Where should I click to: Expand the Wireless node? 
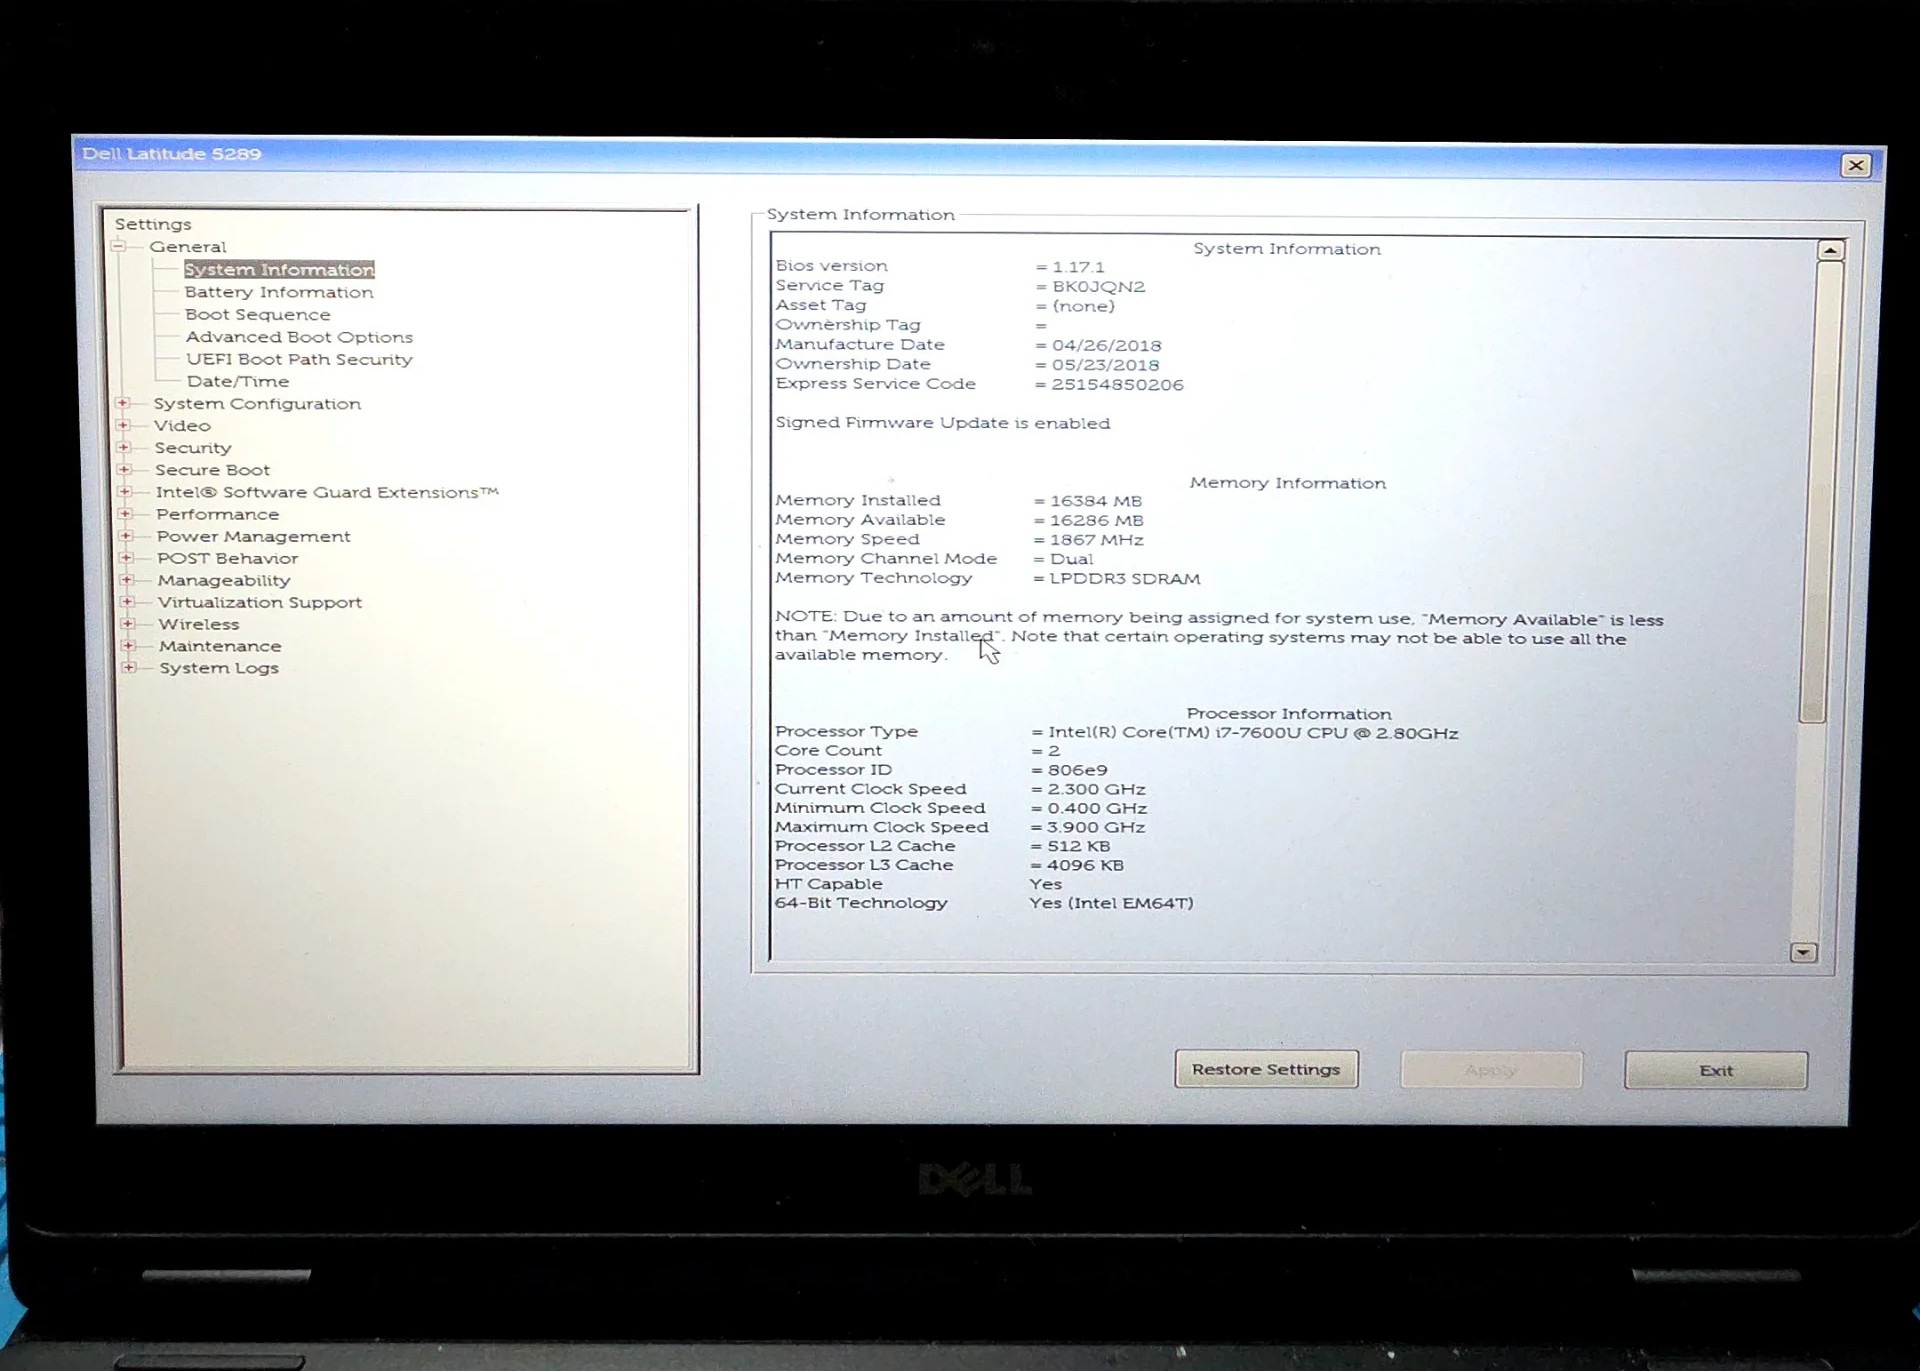point(128,623)
